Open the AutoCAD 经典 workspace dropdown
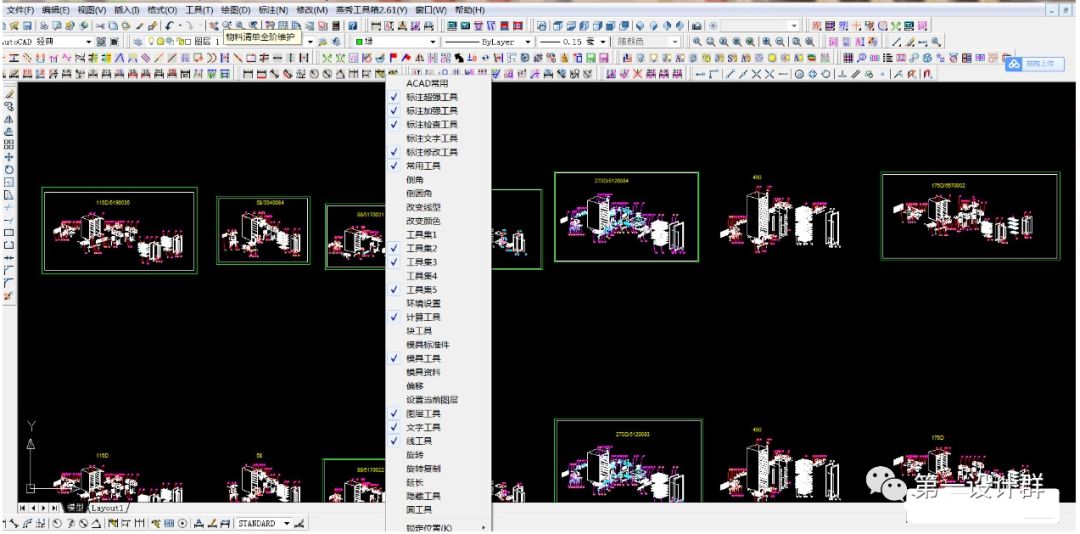The width and height of the screenshot is (1080, 534). click(88, 41)
